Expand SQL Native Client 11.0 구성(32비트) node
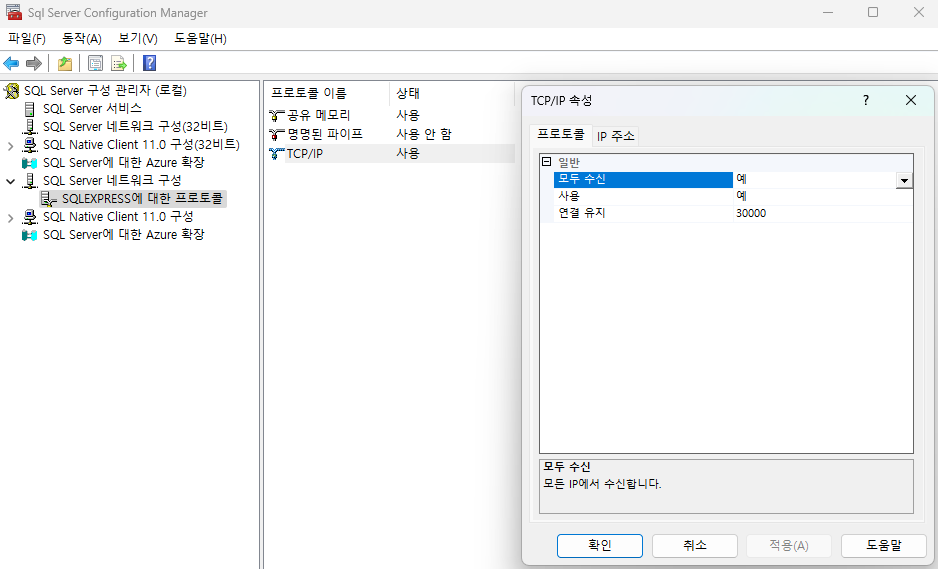The width and height of the screenshot is (938, 569). pyautogui.click(x=10, y=145)
